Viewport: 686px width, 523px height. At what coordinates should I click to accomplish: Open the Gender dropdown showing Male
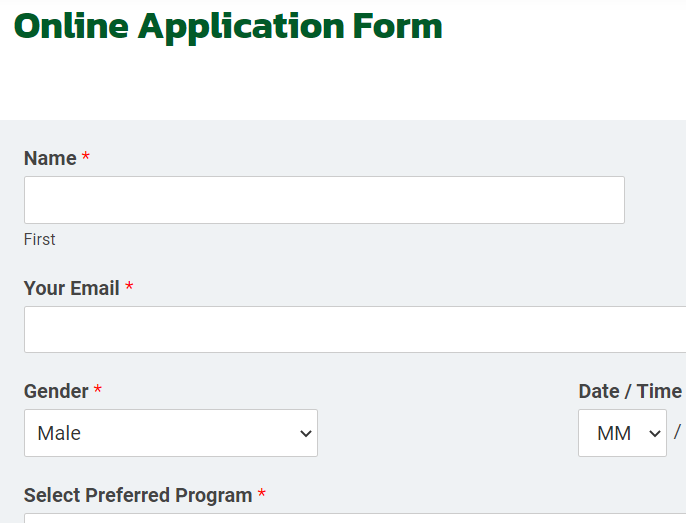coord(170,433)
